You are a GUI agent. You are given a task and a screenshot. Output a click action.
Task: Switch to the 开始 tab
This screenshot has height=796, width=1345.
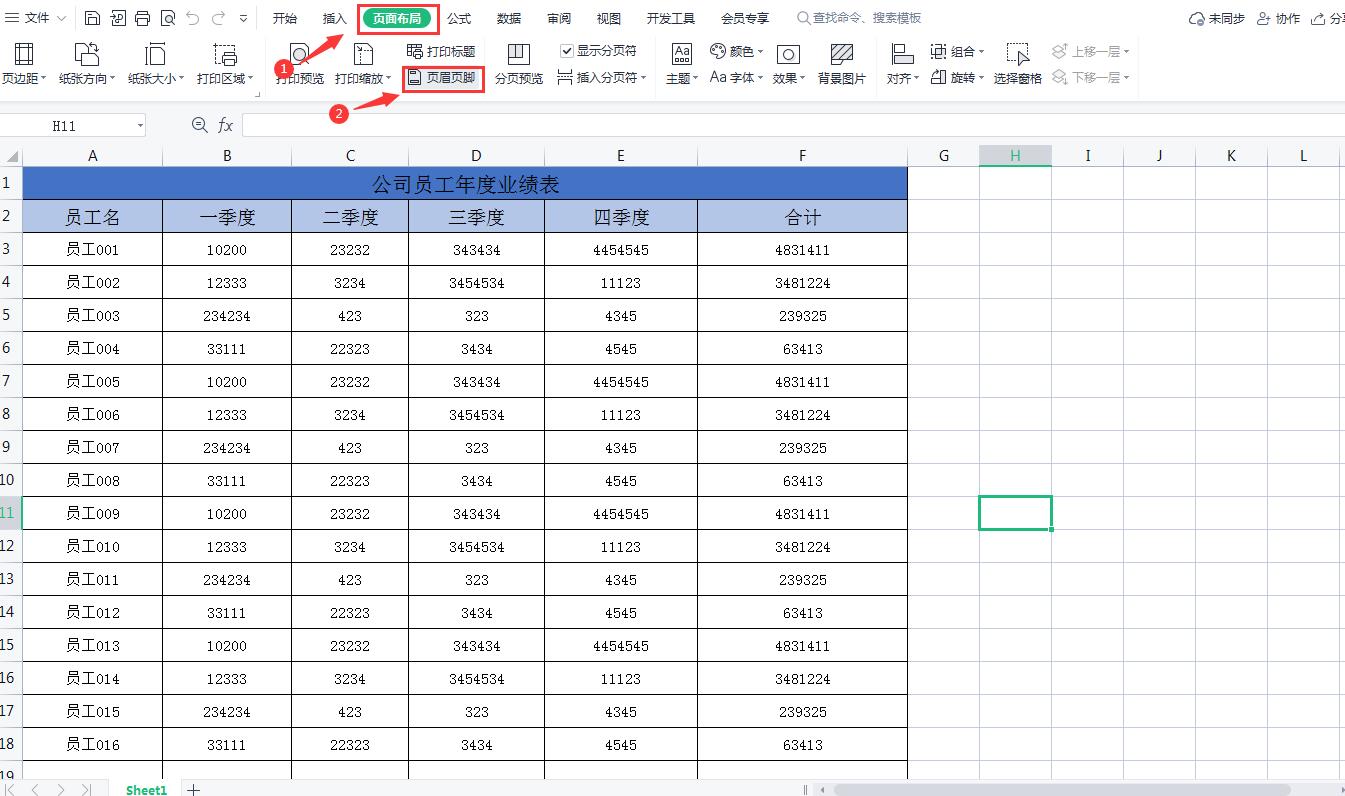[285, 18]
